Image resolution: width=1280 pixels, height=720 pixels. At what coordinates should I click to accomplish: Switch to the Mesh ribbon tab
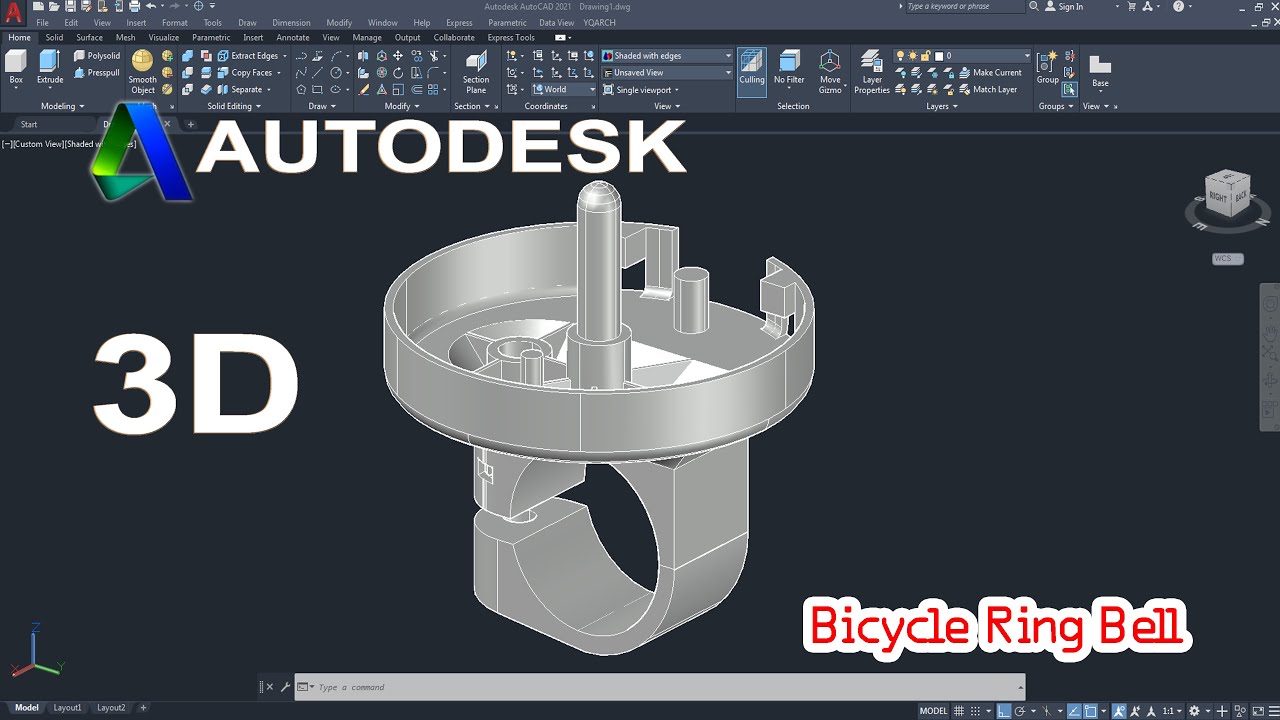point(125,38)
